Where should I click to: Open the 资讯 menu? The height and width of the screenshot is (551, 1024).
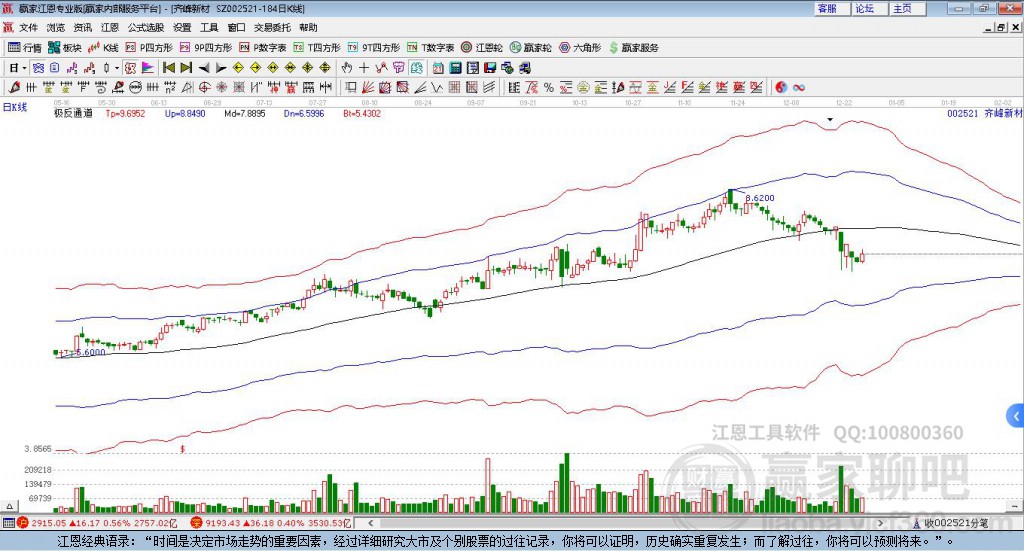pyautogui.click(x=83, y=27)
